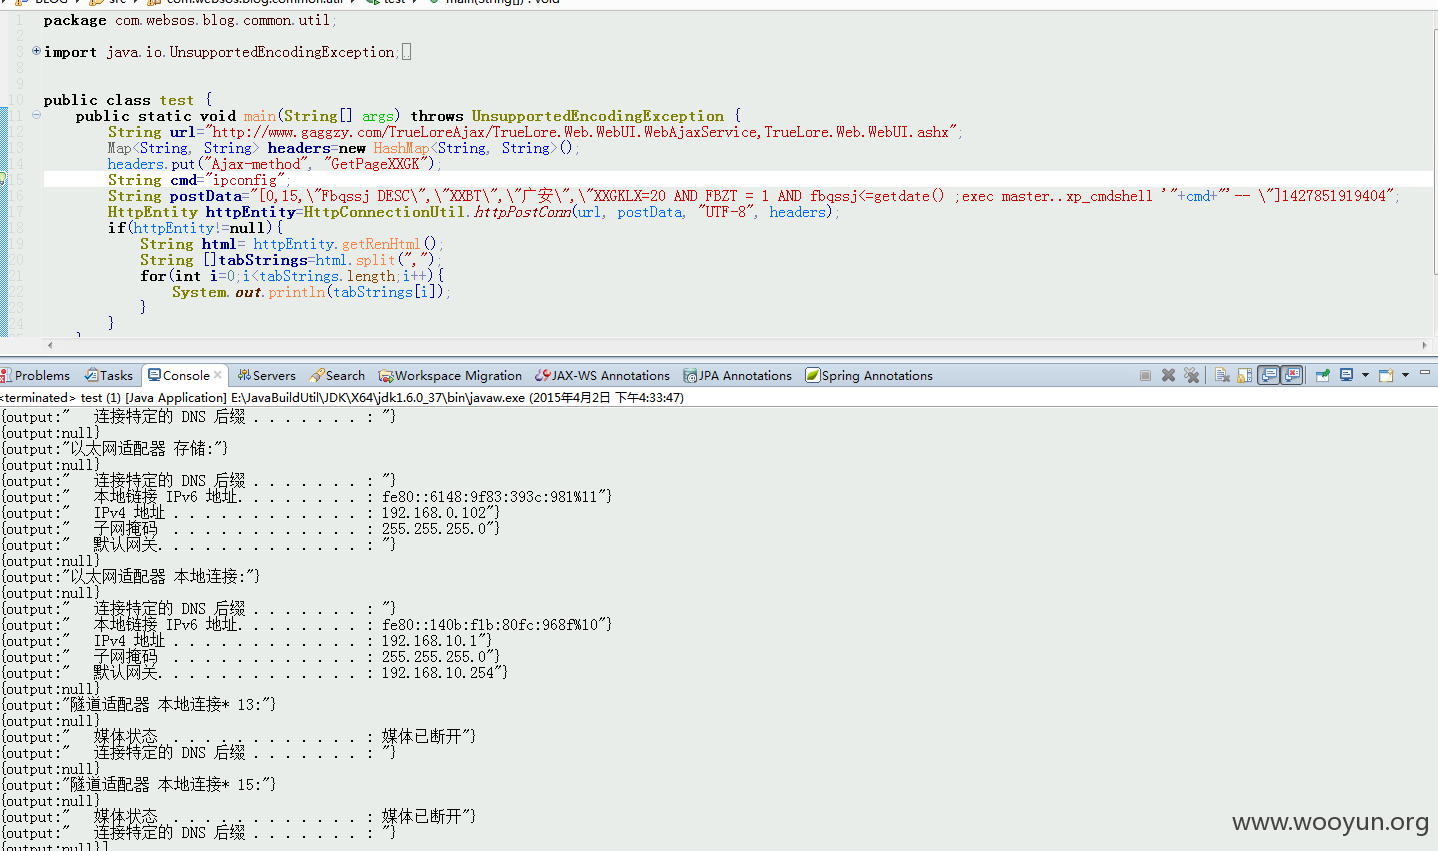Click console IPv4 address 192.168.10.1
Screen dimensions: 1438x851
[430, 641]
